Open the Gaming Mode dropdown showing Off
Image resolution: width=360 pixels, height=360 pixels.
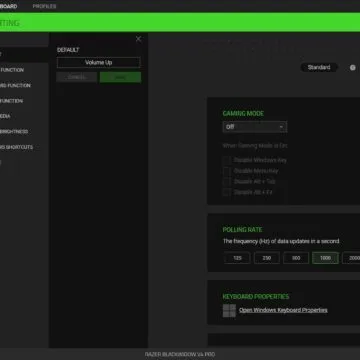255,127
